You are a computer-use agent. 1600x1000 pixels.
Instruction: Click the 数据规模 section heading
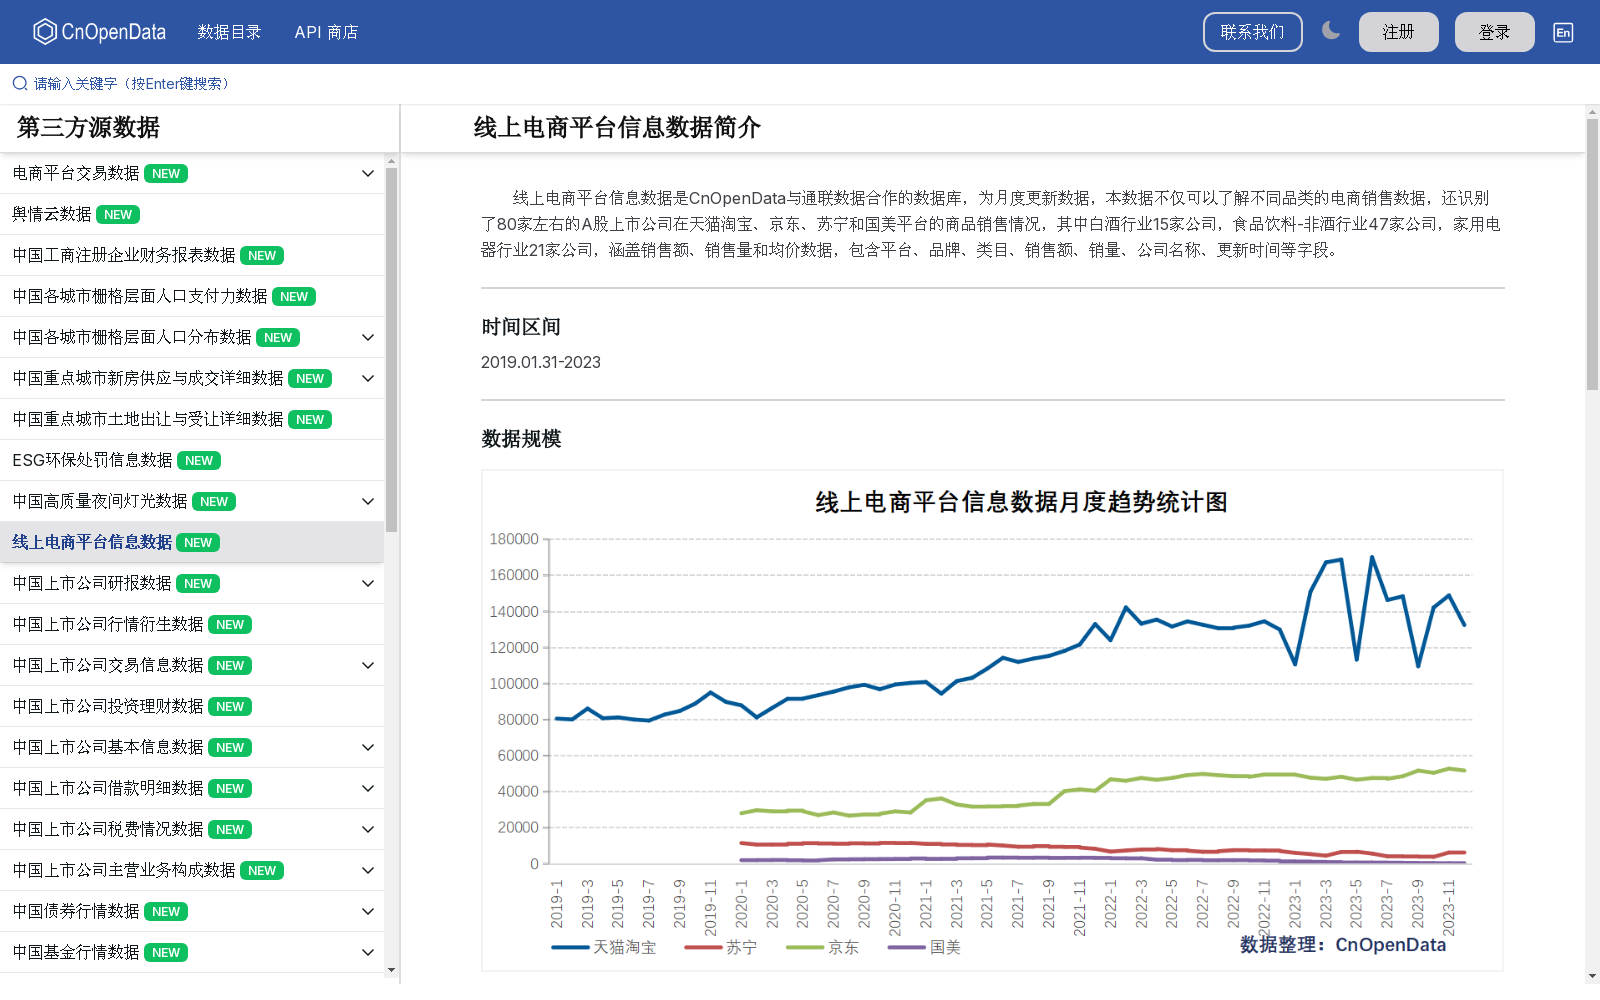pos(521,439)
